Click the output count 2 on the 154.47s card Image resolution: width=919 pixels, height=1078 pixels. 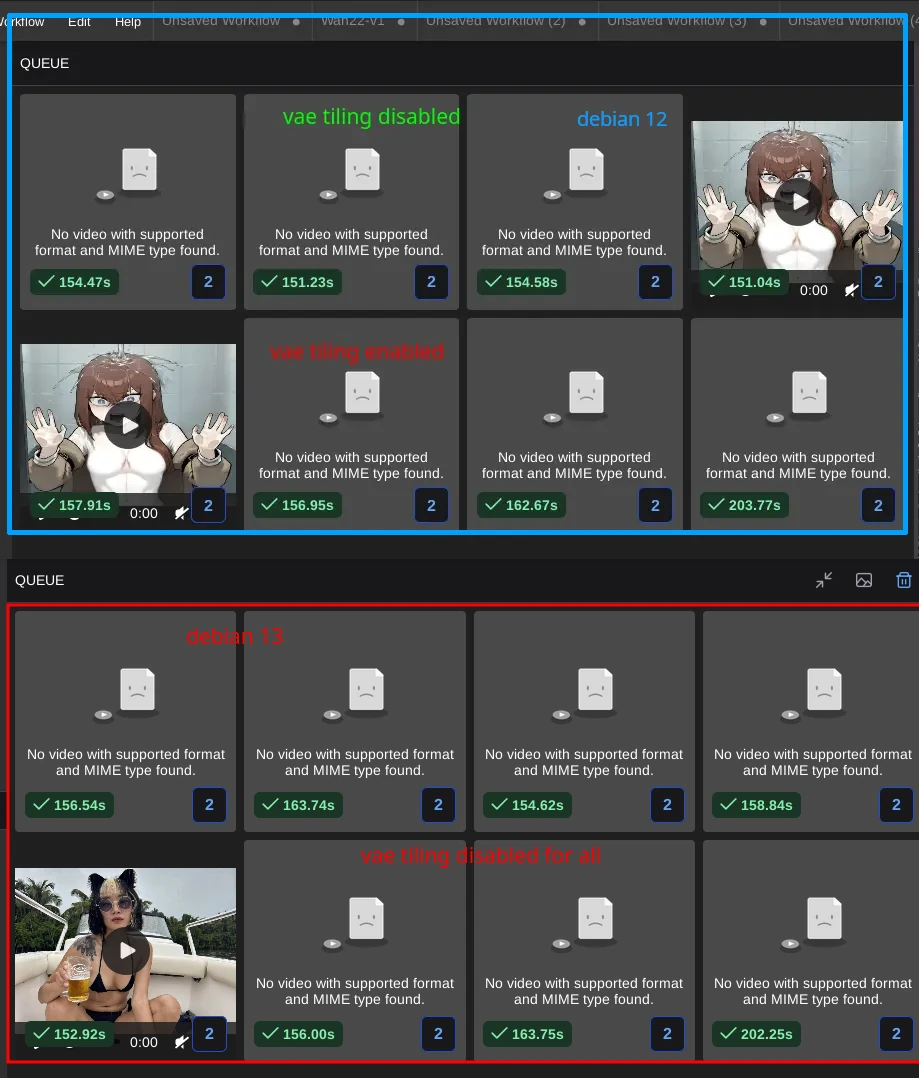click(208, 282)
